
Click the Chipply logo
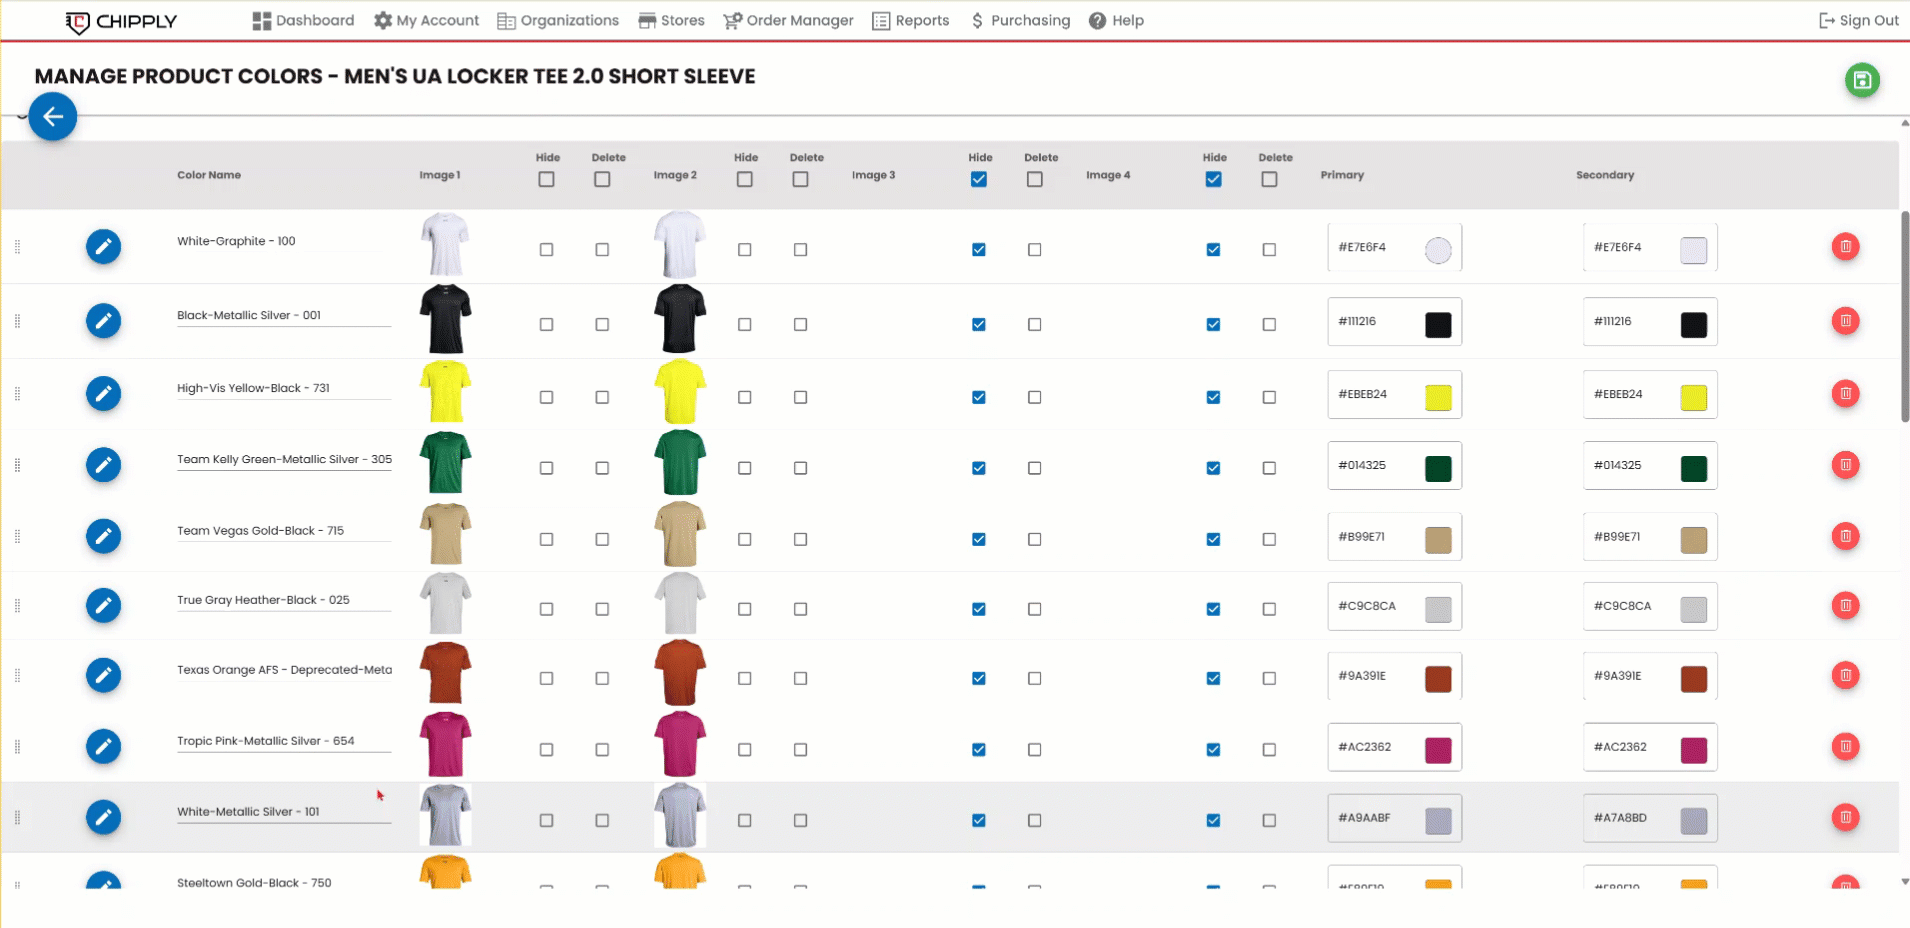(121, 21)
